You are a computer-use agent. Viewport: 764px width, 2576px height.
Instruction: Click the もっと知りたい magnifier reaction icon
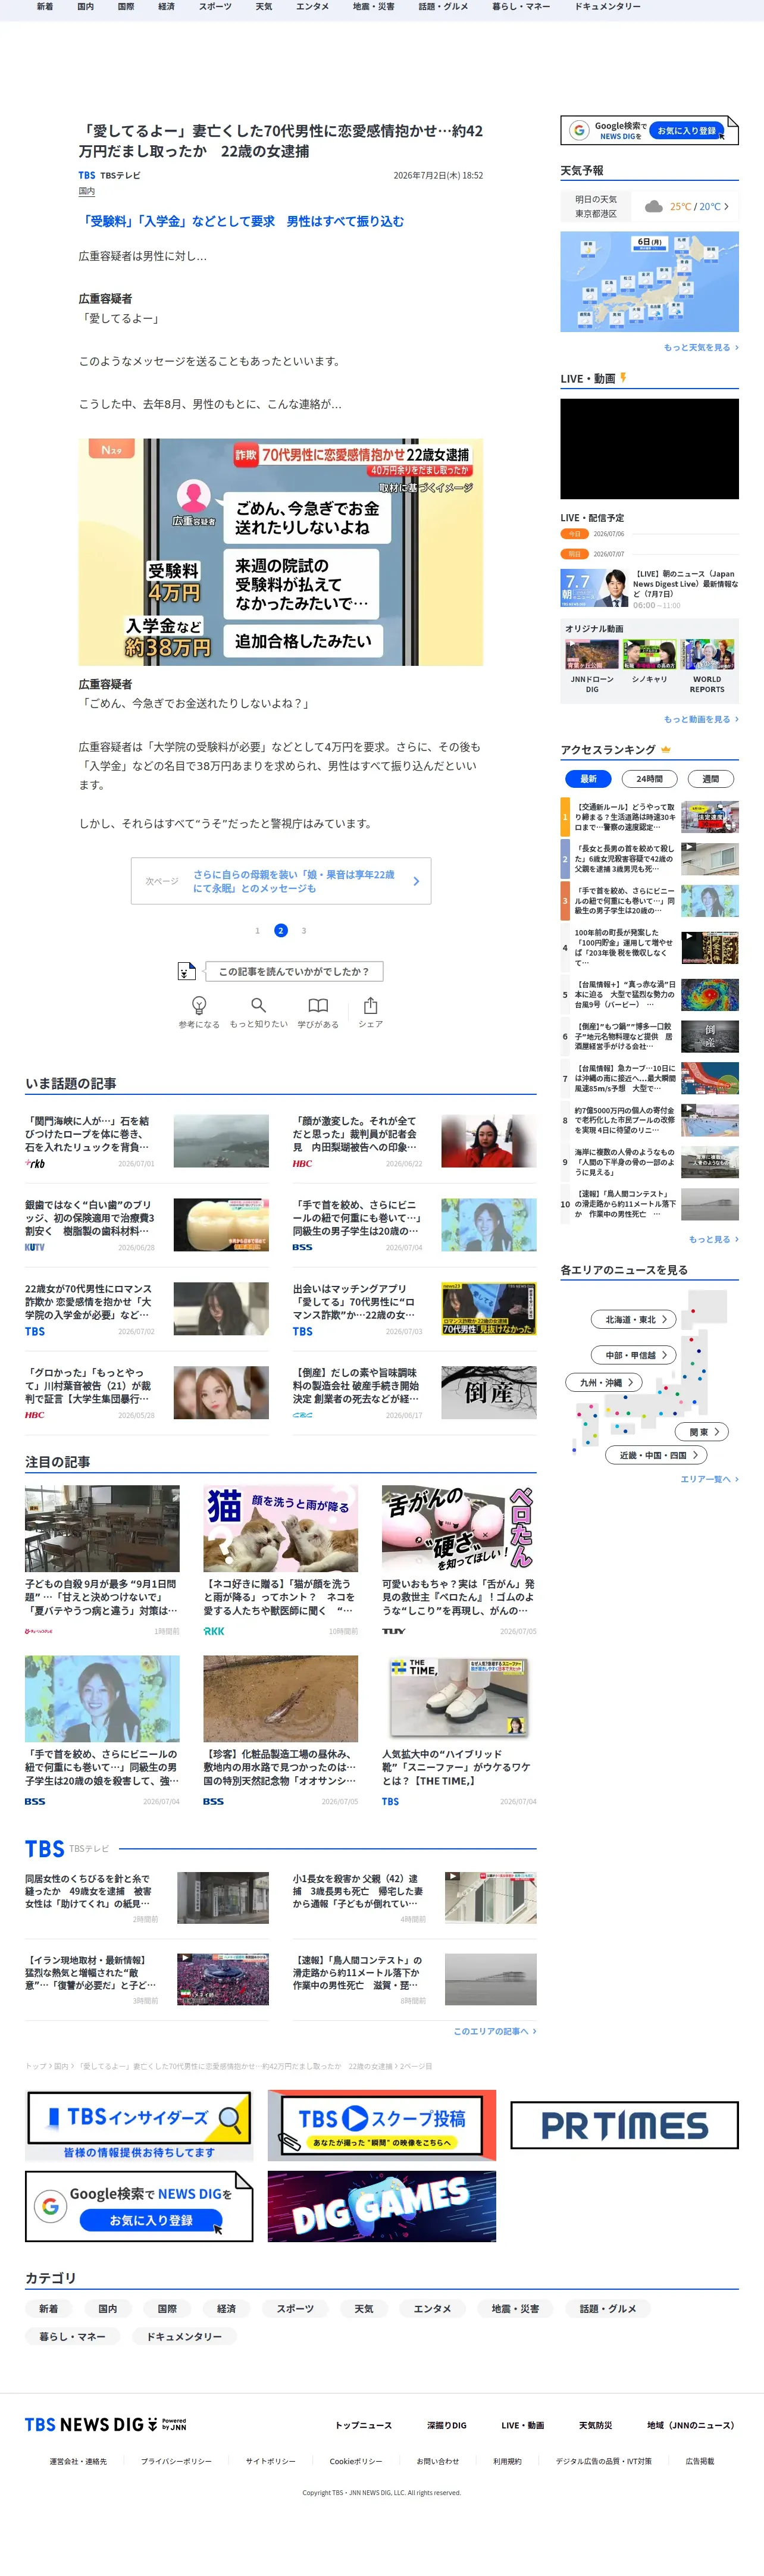tap(258, 1005)
